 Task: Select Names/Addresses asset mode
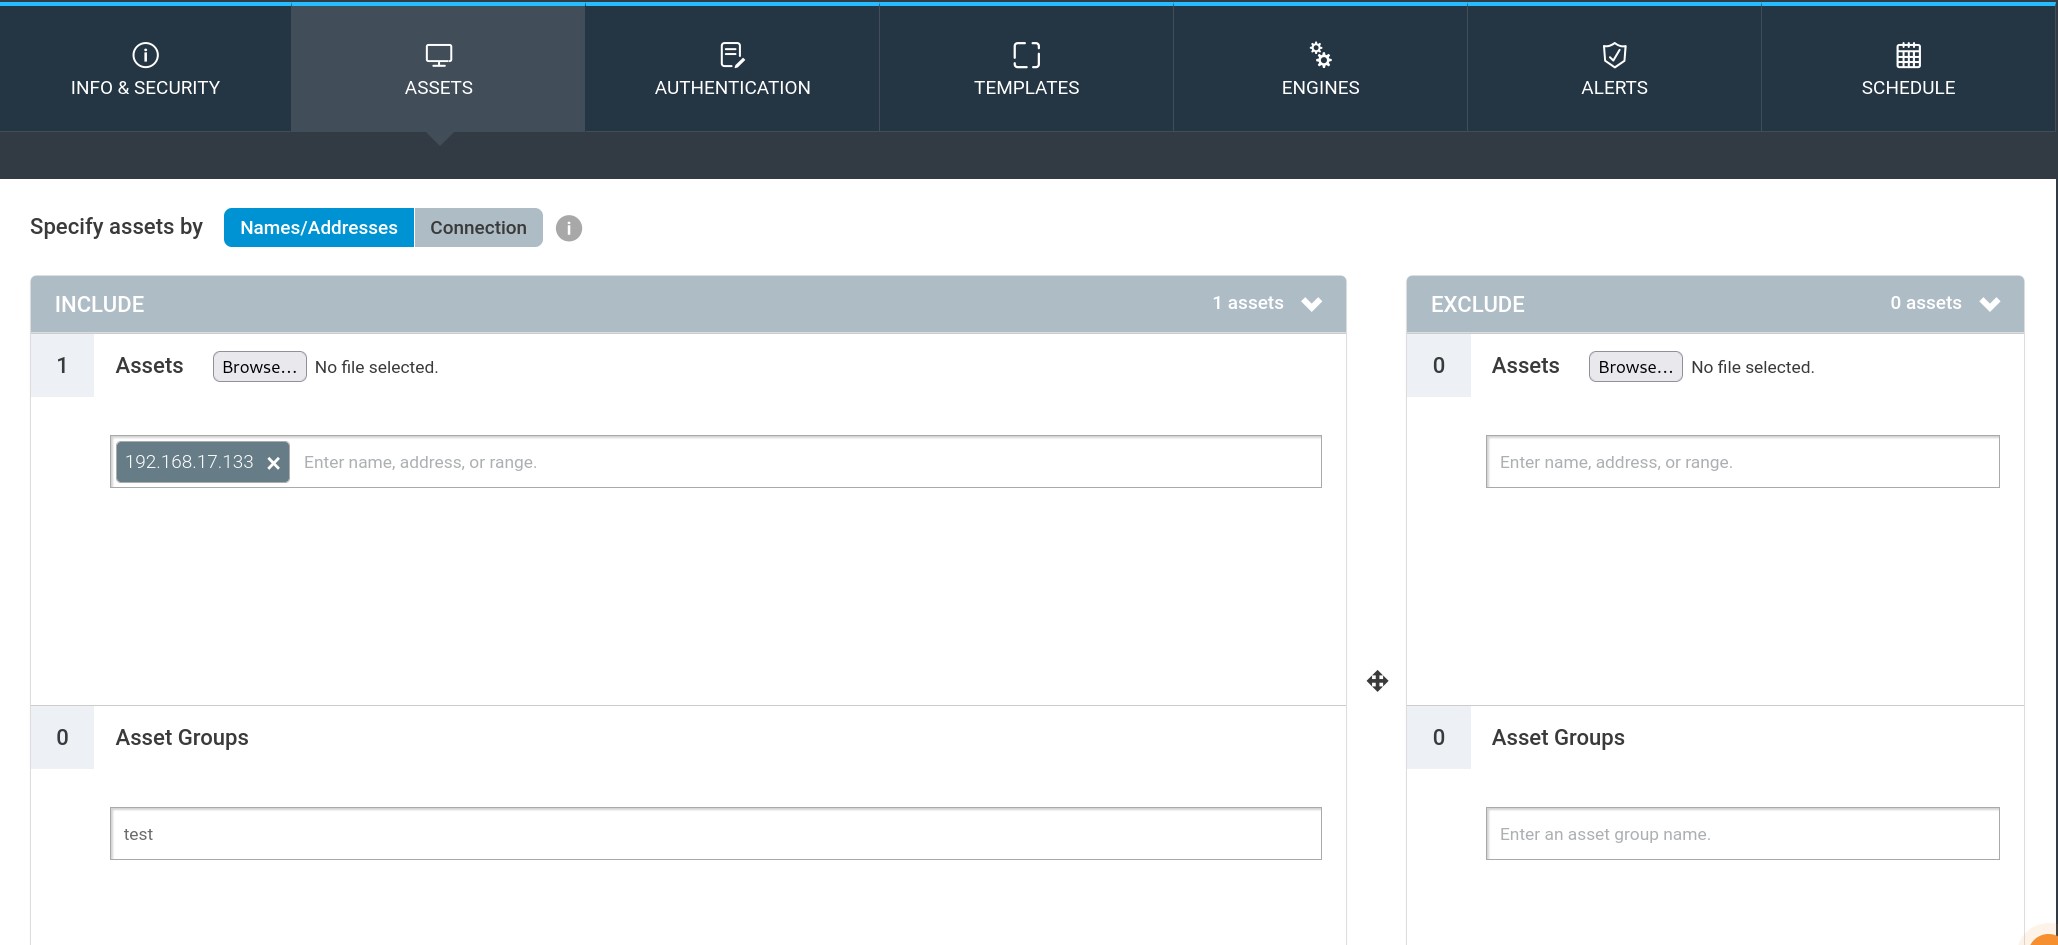318,228
